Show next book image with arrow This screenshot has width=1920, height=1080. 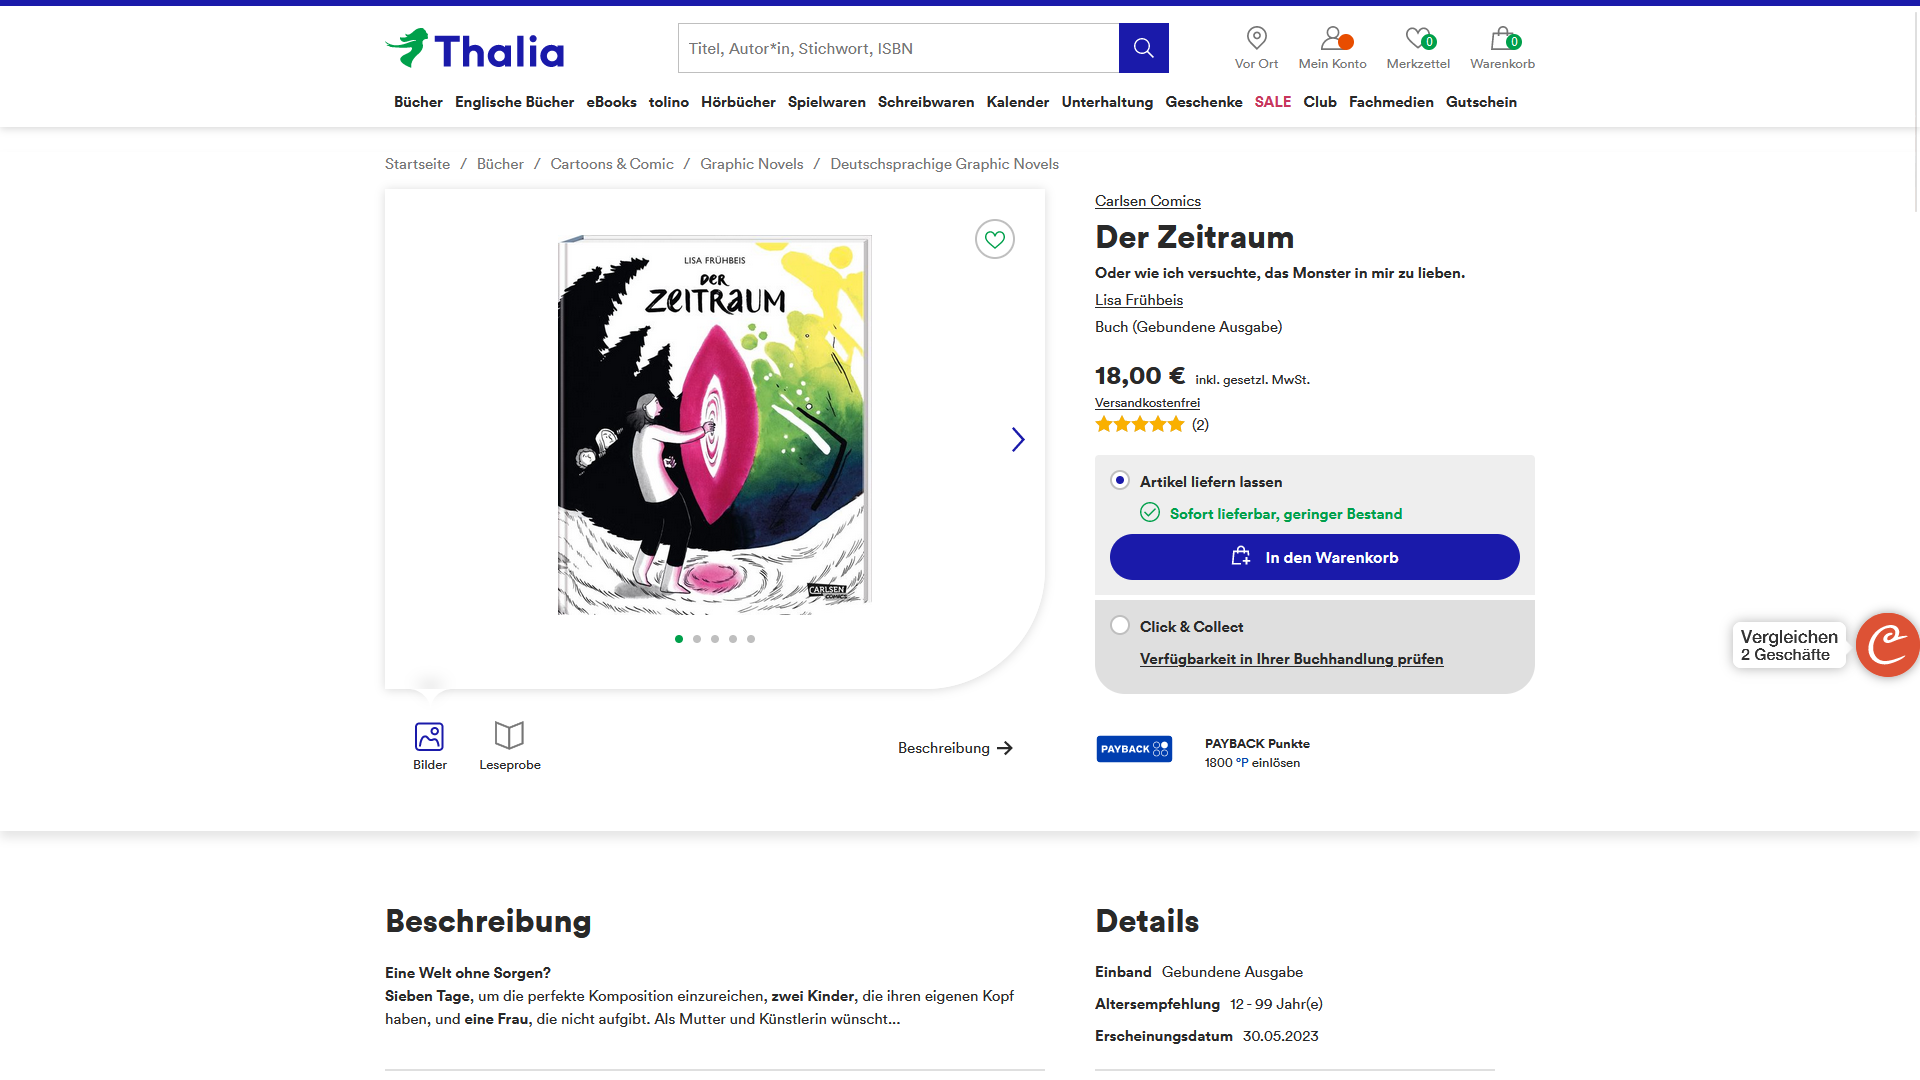(1017, 440)
